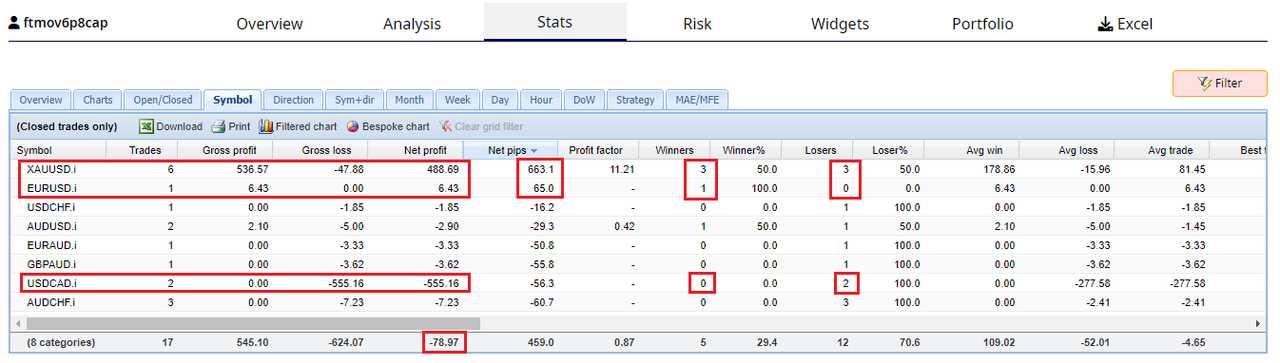Open the Stats page
Screen dimensions: 1280x363
click(555, 22)
